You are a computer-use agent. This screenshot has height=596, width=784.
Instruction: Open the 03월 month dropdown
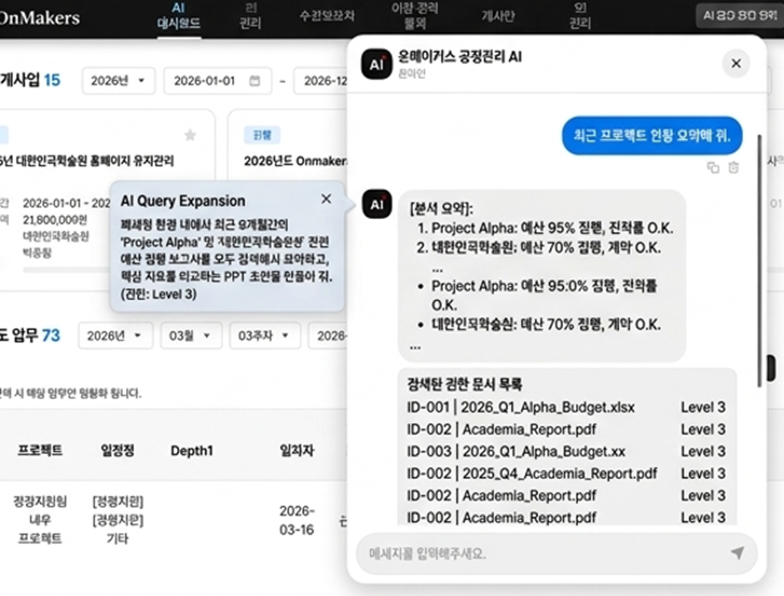(190, 336)
